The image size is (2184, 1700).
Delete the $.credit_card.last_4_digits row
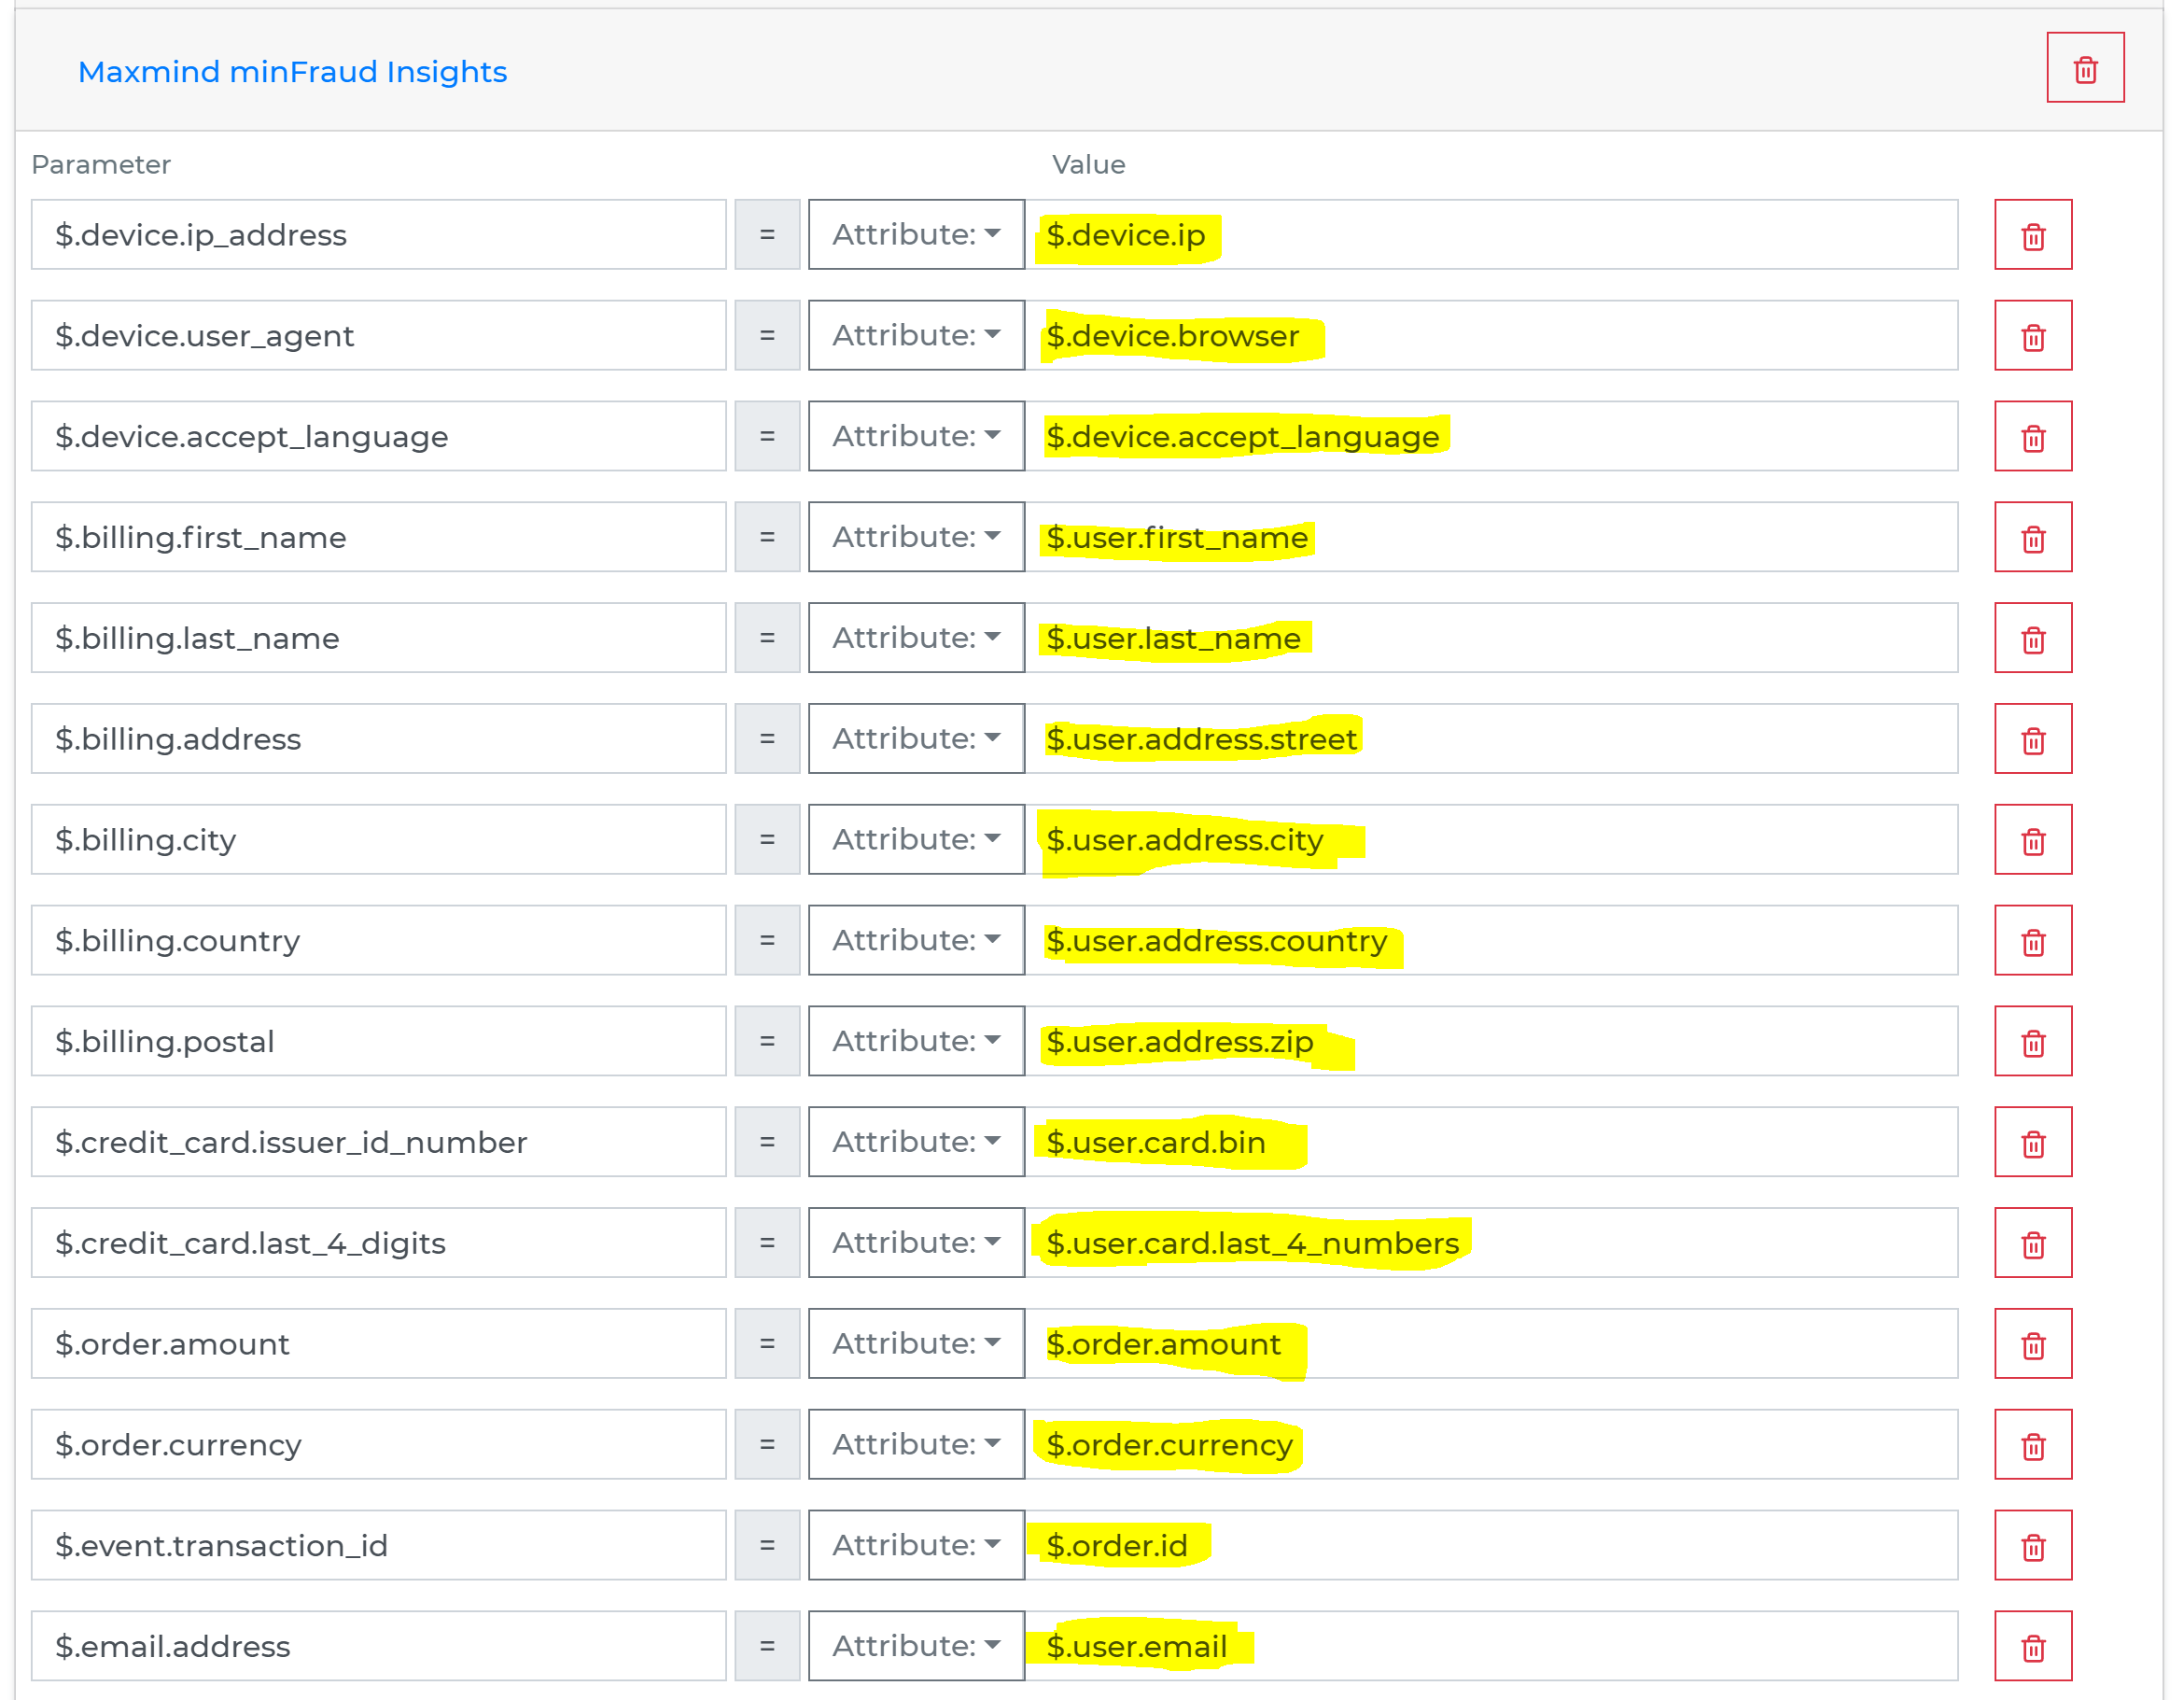(2033, 1243)
